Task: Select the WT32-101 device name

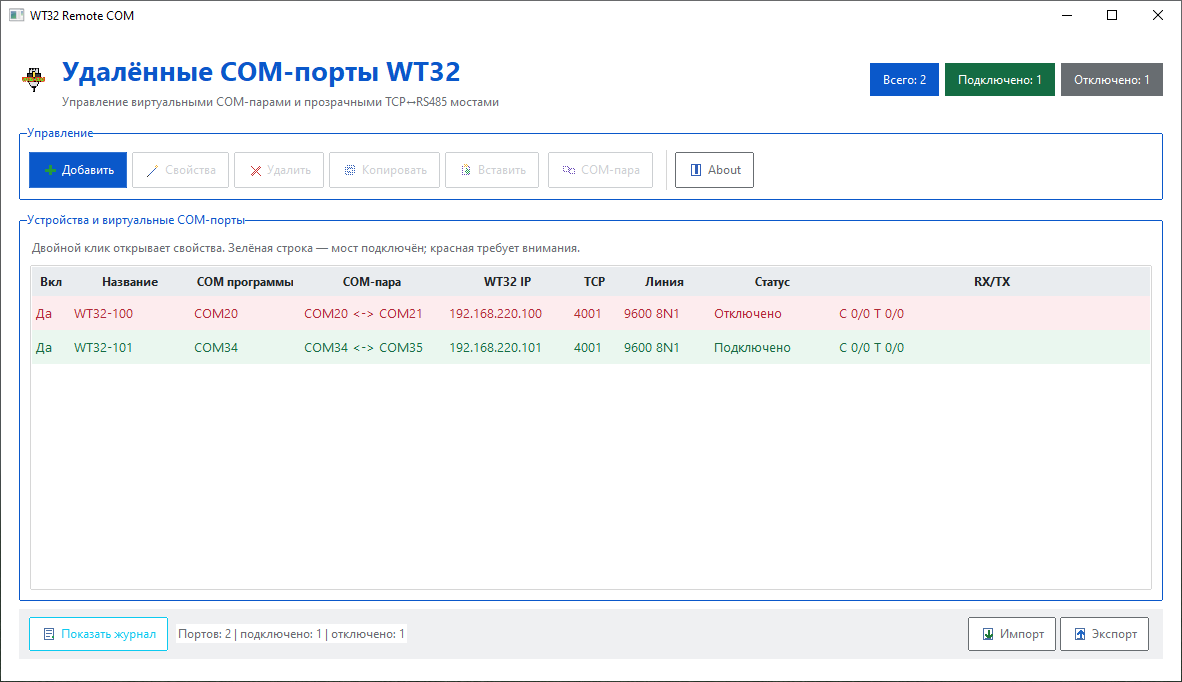Action: tap(103, 347)
